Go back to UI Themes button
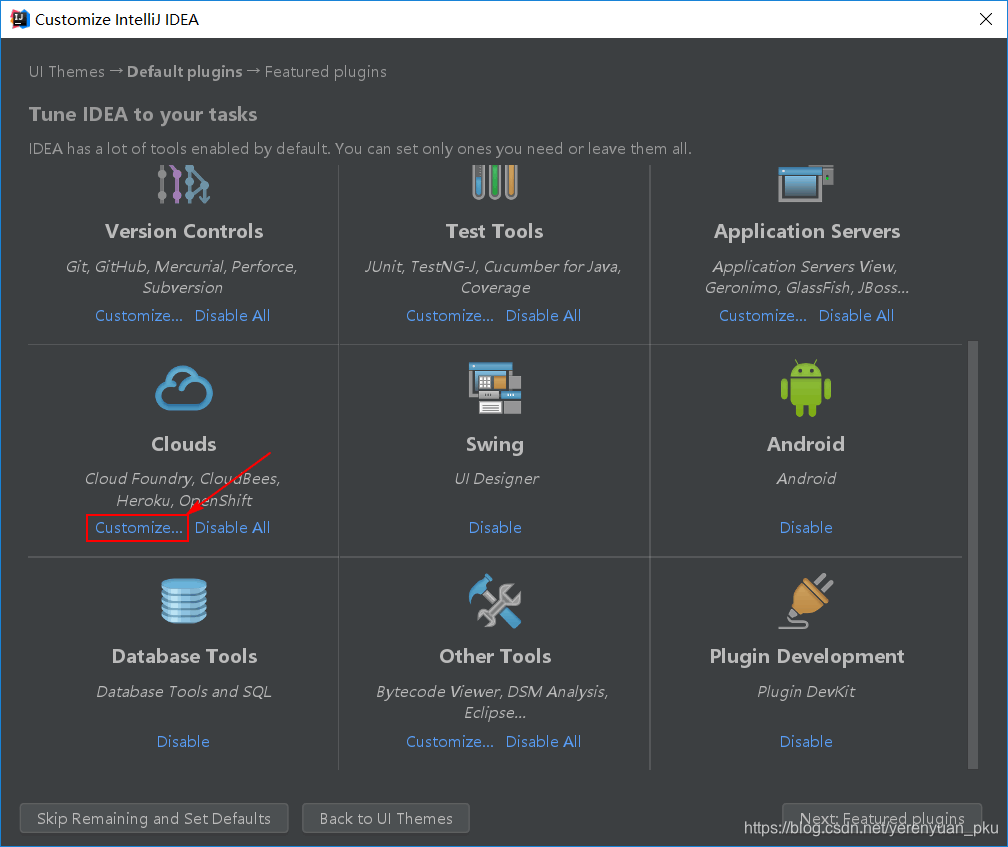This screenshot has width=1008, height=847. 386,818
